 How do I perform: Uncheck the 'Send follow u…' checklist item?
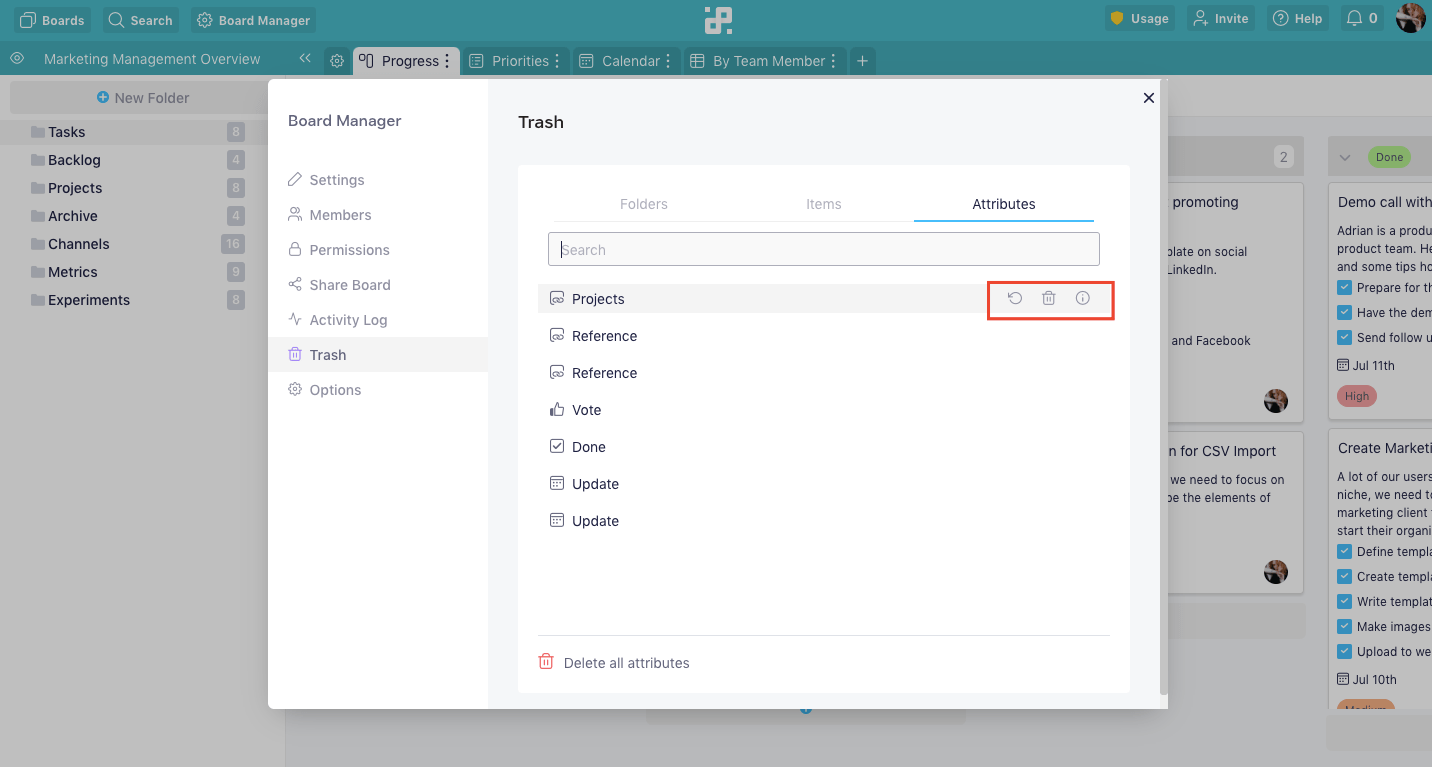1345,338
